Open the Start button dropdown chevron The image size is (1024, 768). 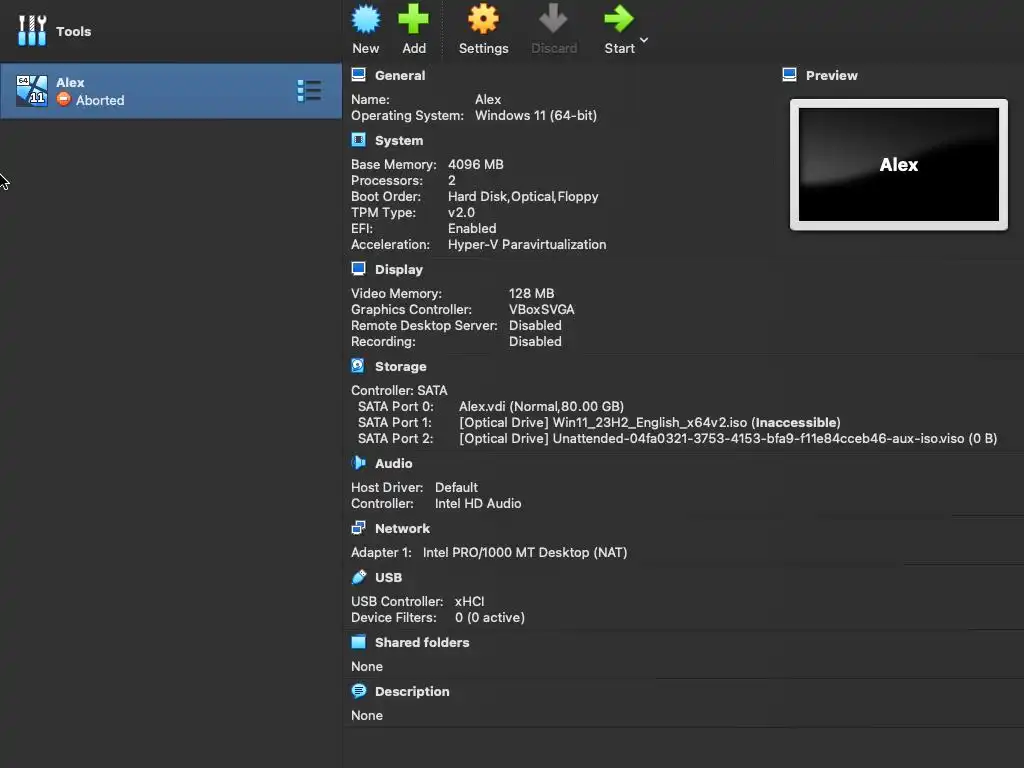[644, 40]
